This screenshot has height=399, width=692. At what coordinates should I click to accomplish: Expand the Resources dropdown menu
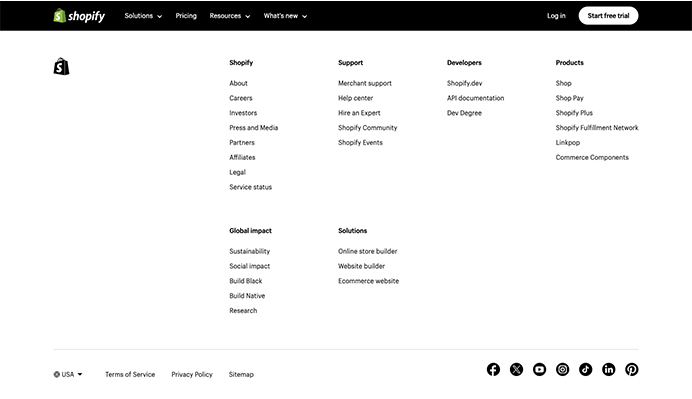229,16
